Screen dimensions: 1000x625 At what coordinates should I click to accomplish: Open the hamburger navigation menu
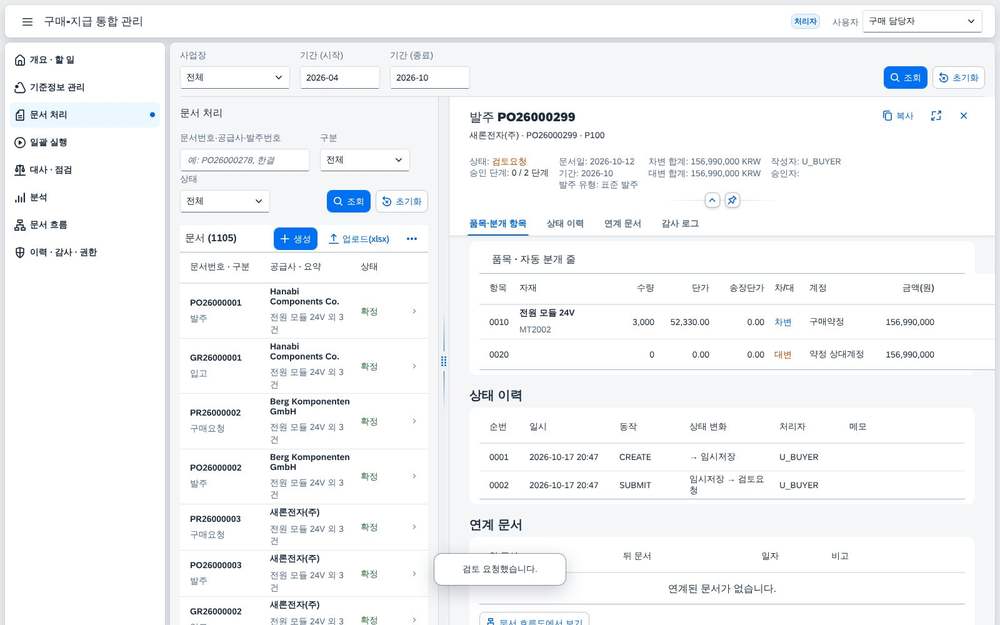point(27,22)
